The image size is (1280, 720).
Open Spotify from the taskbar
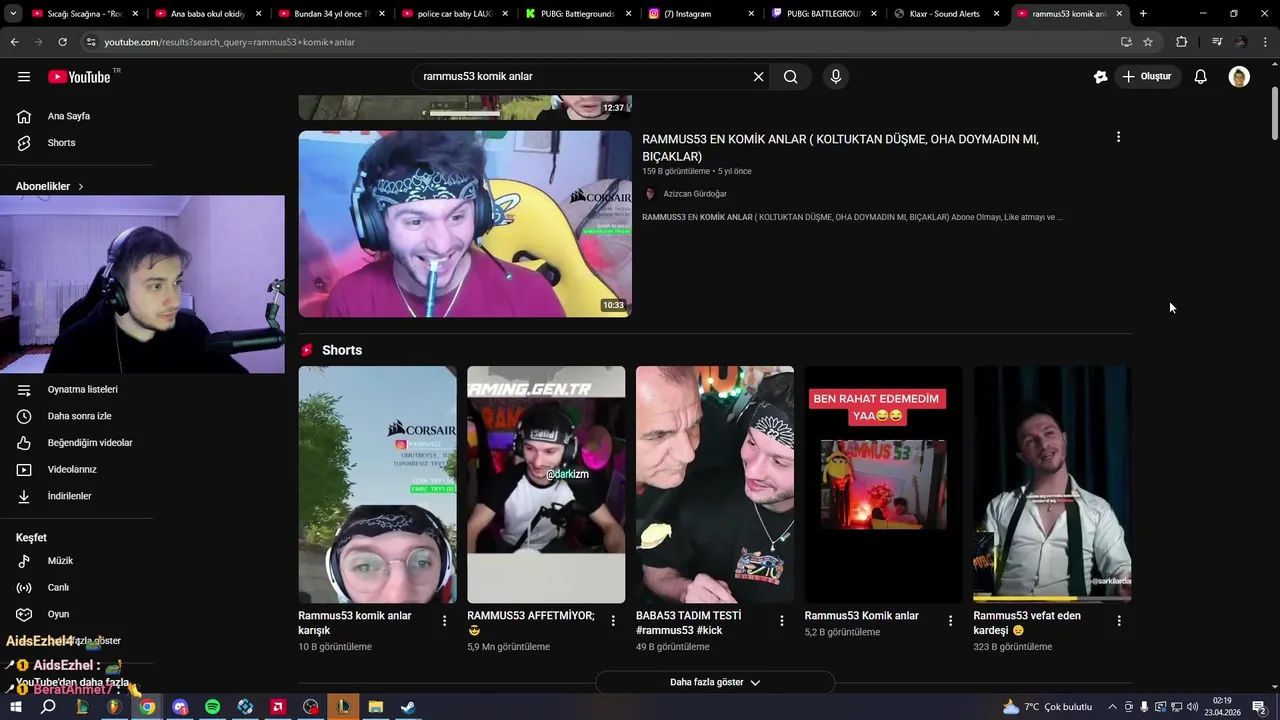[x=212, y=707]
